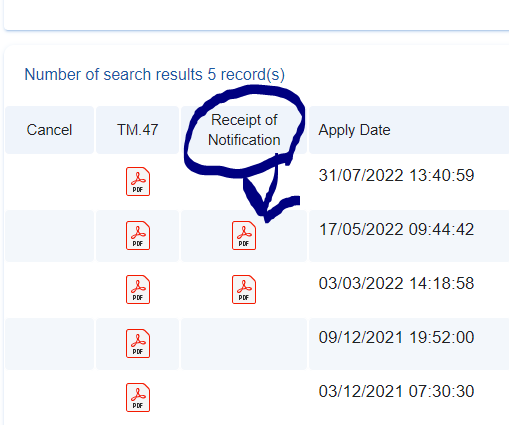This screenshot has height=425, width=509.
Task: Select the 09/12/2021 19:52:00 apply date cell
Action: pyautogui.click(x=396, y=337)
